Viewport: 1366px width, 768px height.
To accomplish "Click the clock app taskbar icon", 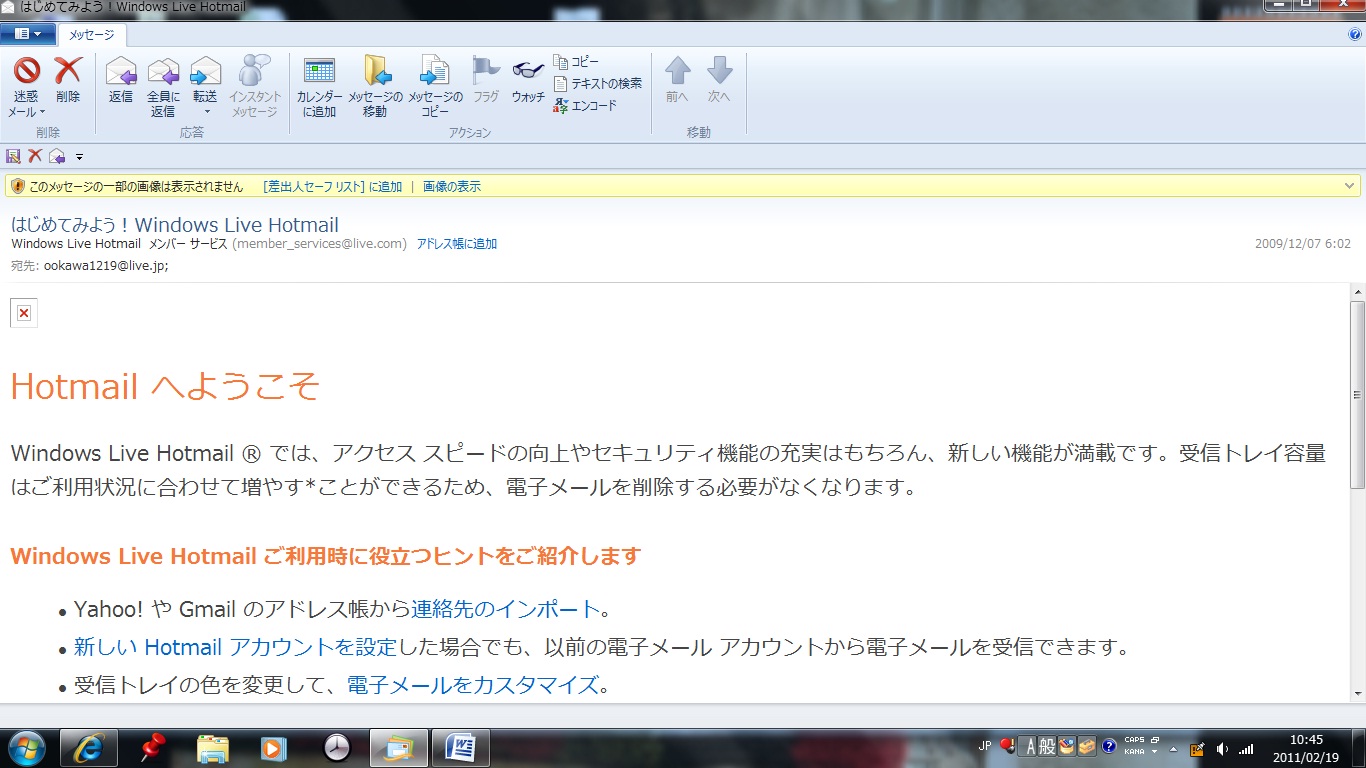I will point(337,747).
